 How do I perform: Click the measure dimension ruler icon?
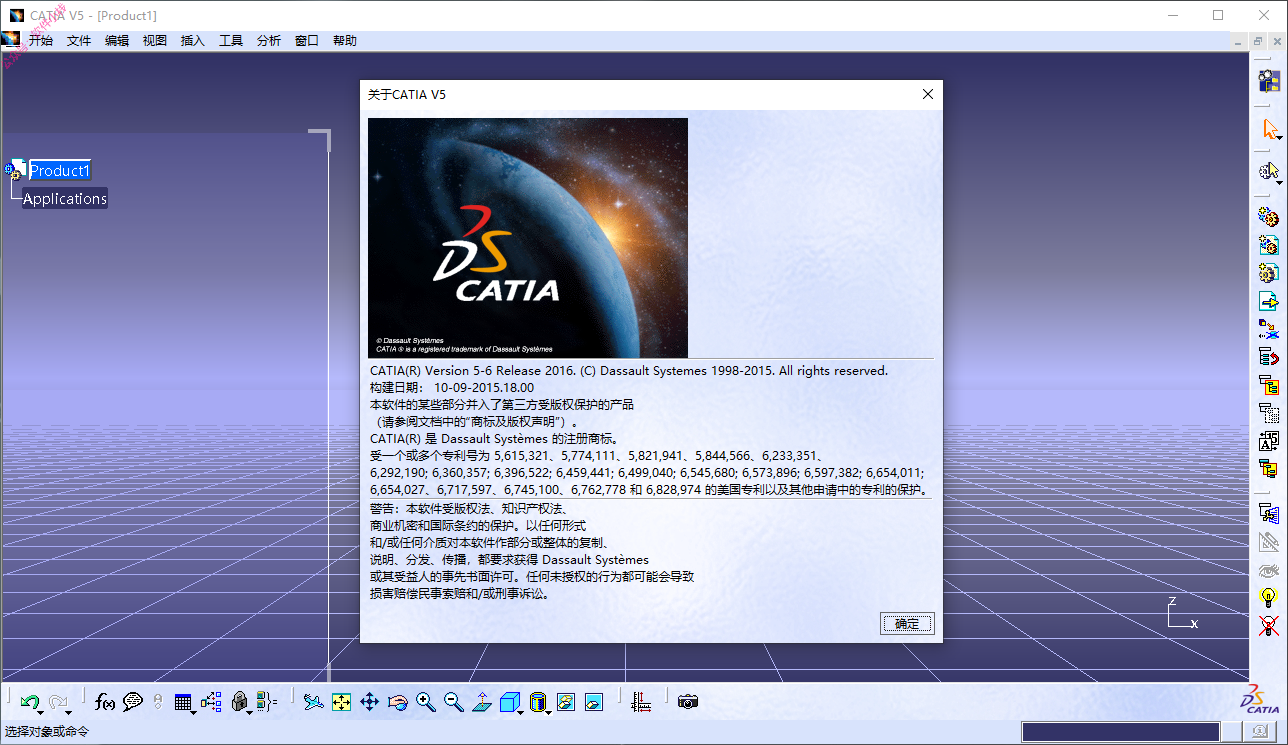click(641, 702)
